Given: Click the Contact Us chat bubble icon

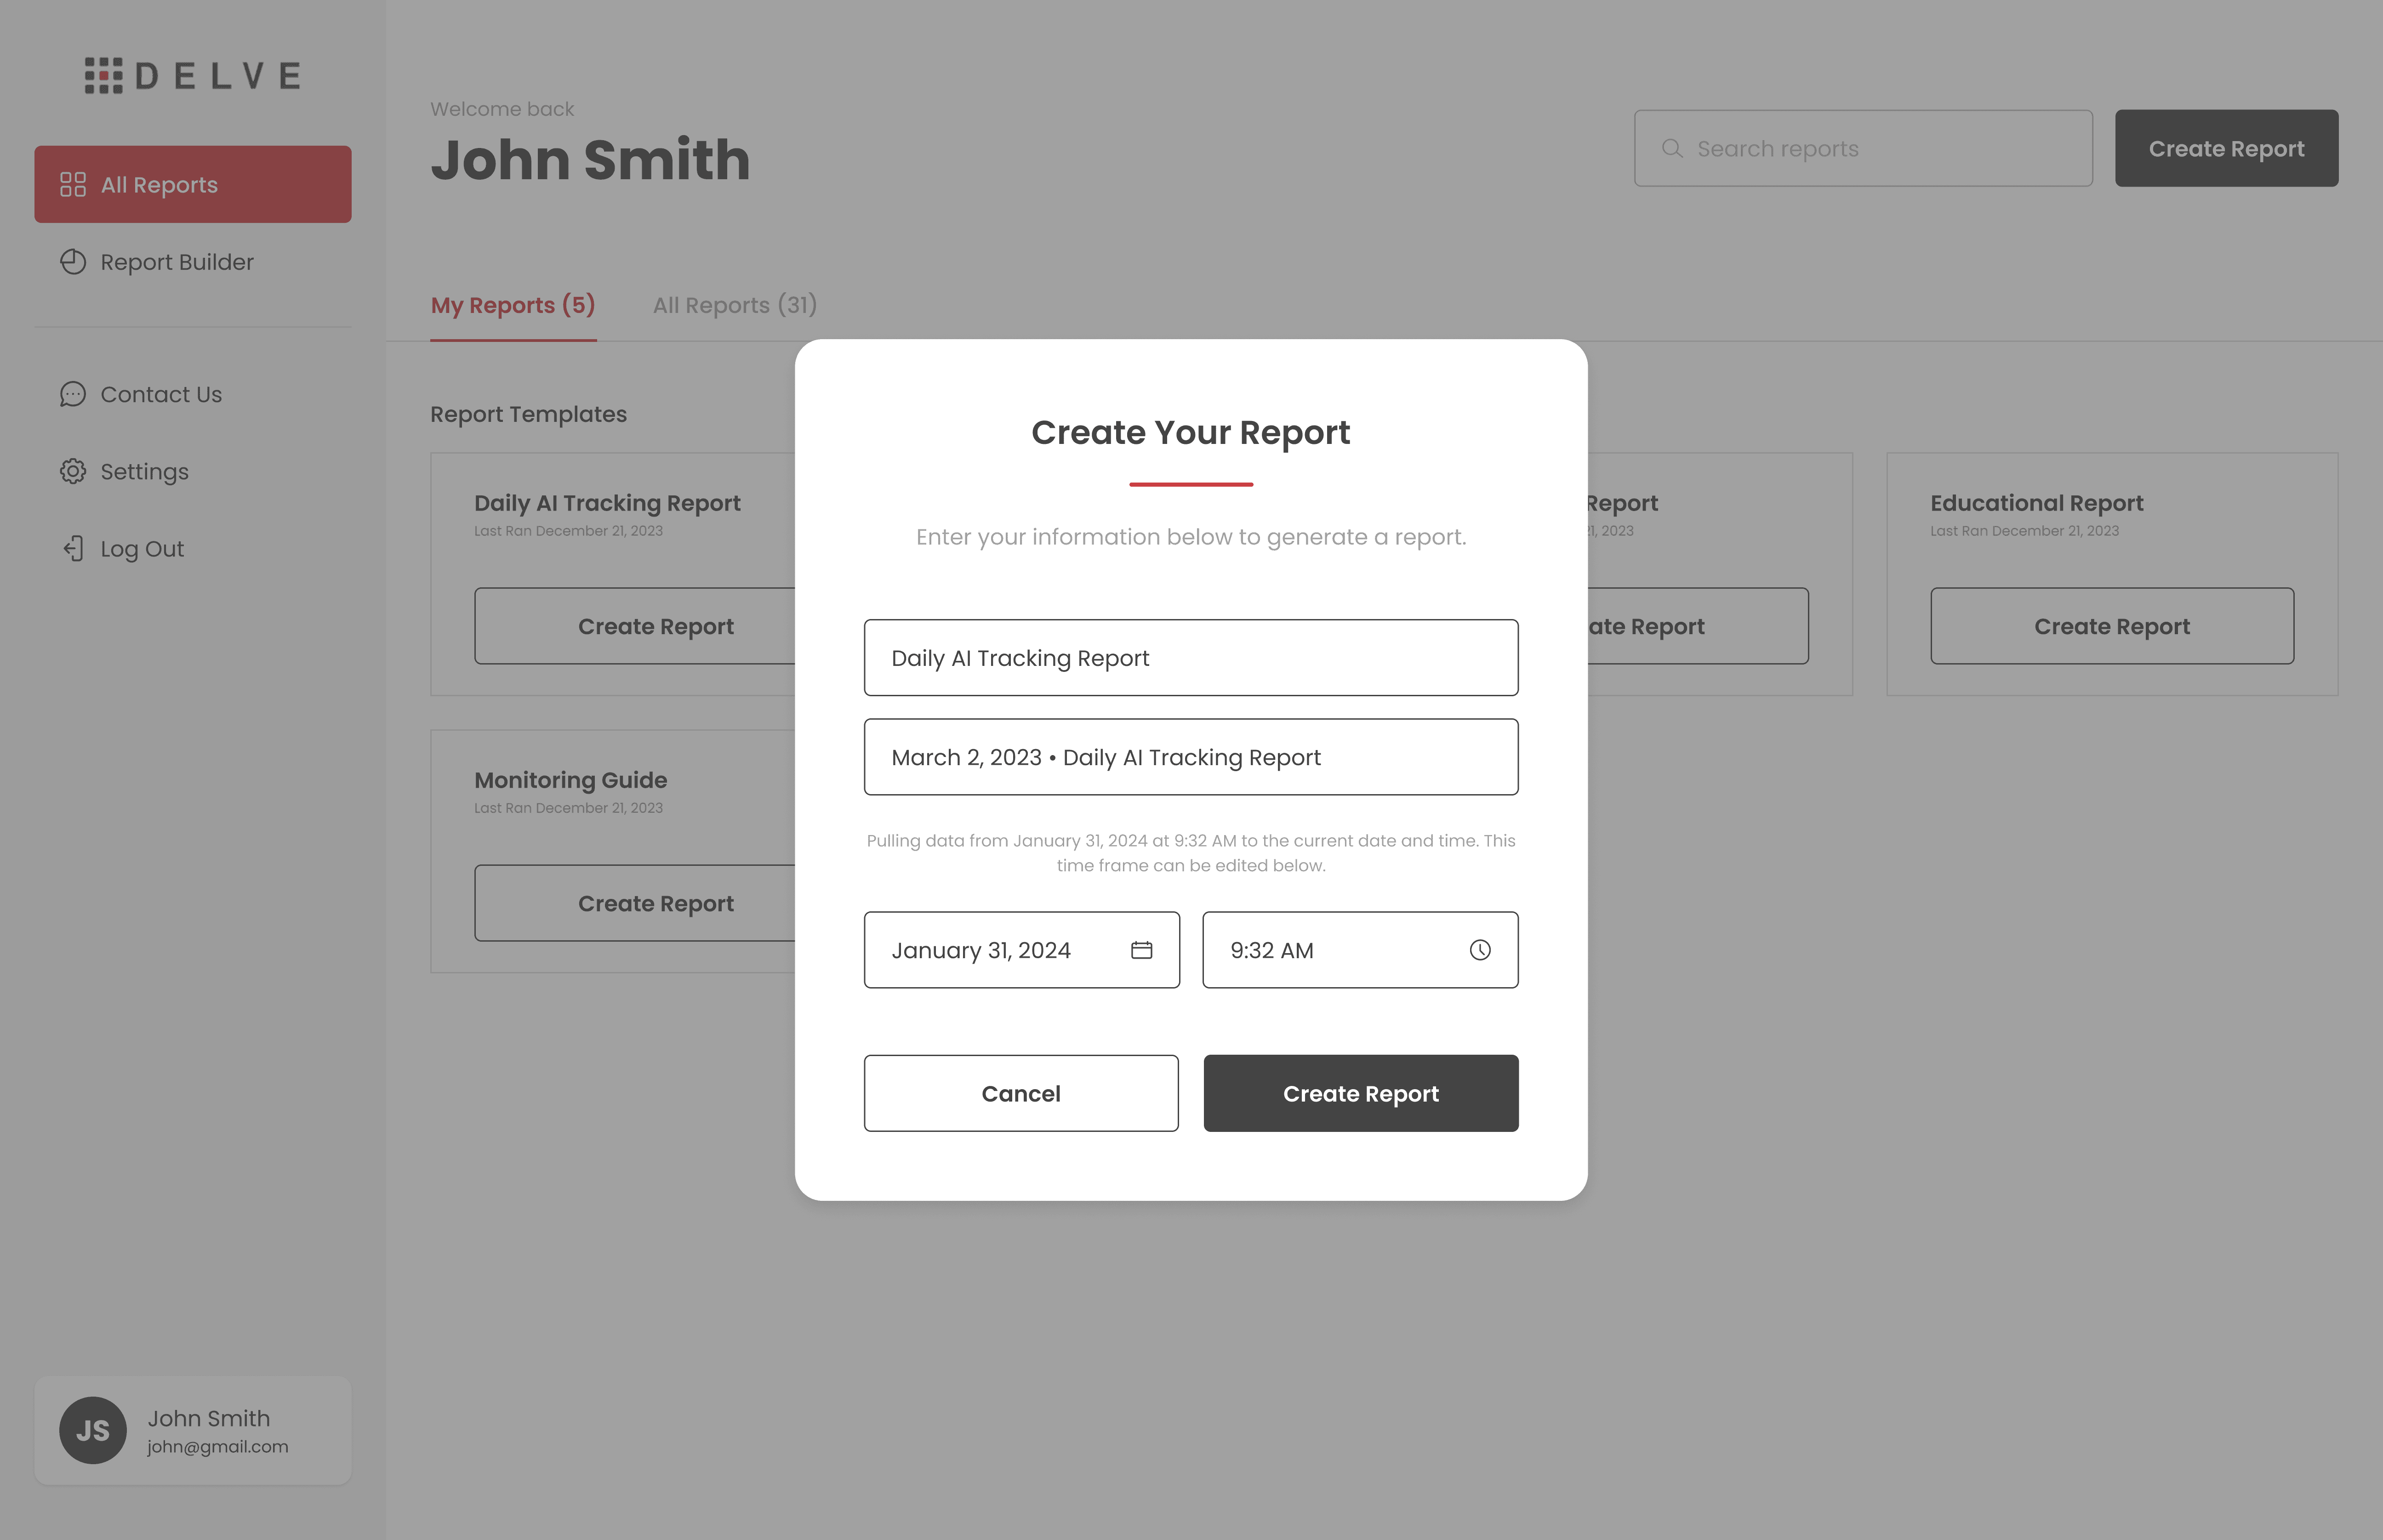Looking at the screenshot, I should (x=73, y=394).
